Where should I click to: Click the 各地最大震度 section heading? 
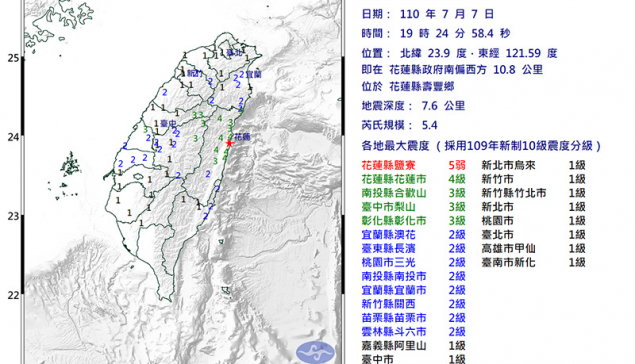pyautogui.click(x=395, y=146)
